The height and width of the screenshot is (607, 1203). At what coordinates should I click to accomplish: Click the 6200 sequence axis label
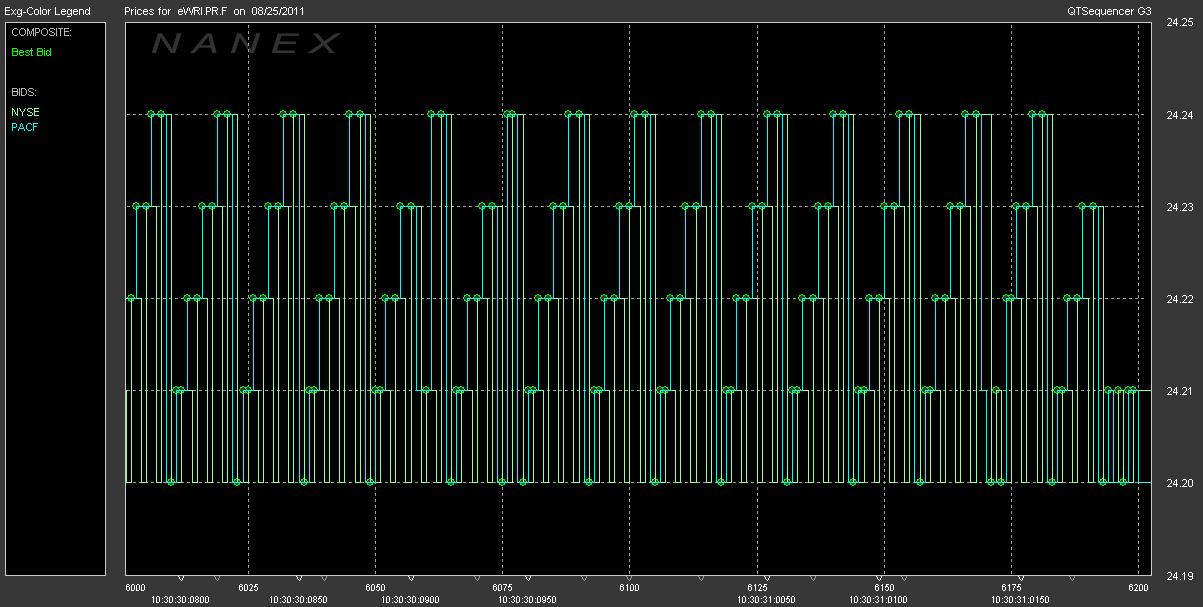point(1138,588)
